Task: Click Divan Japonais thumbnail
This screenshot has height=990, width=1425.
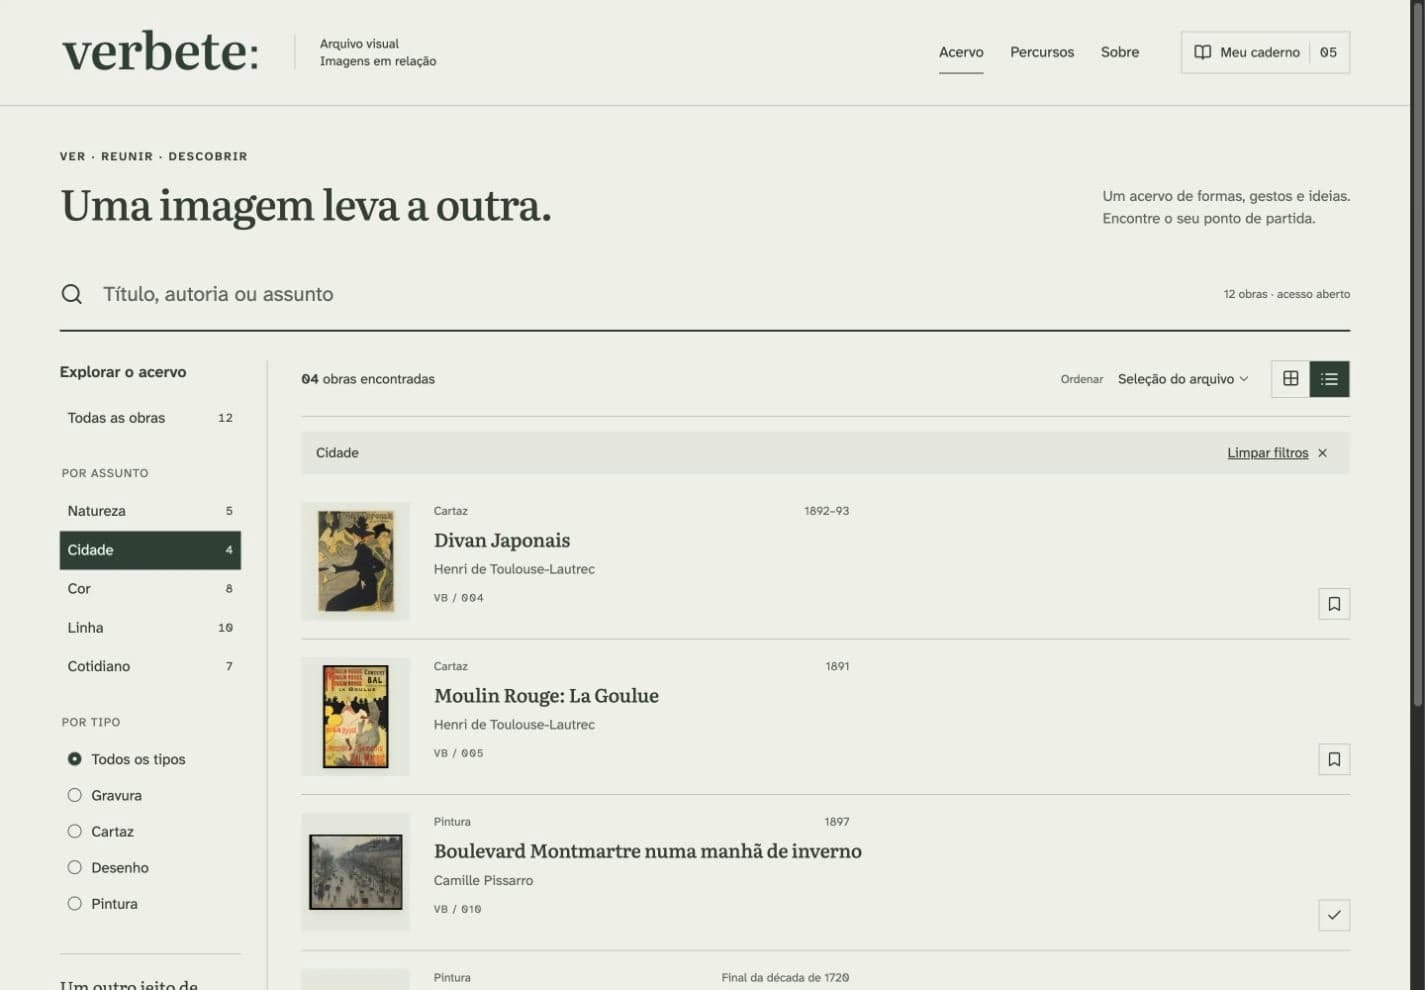Action: [x=356, y=561]
